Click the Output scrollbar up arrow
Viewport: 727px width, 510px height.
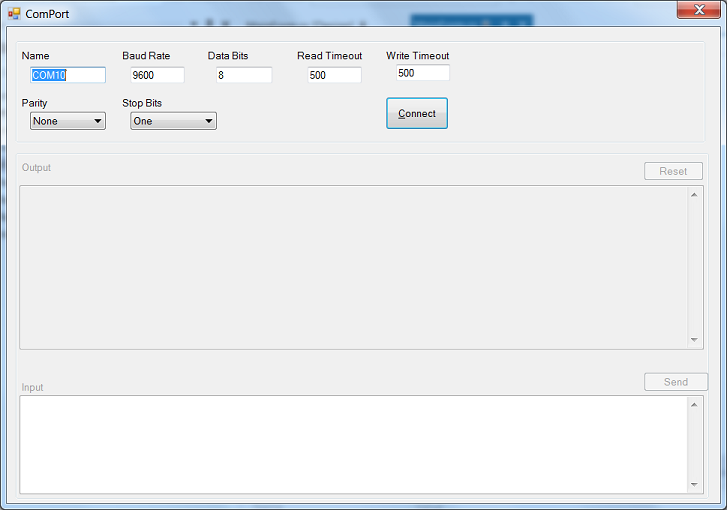point(694,195)
